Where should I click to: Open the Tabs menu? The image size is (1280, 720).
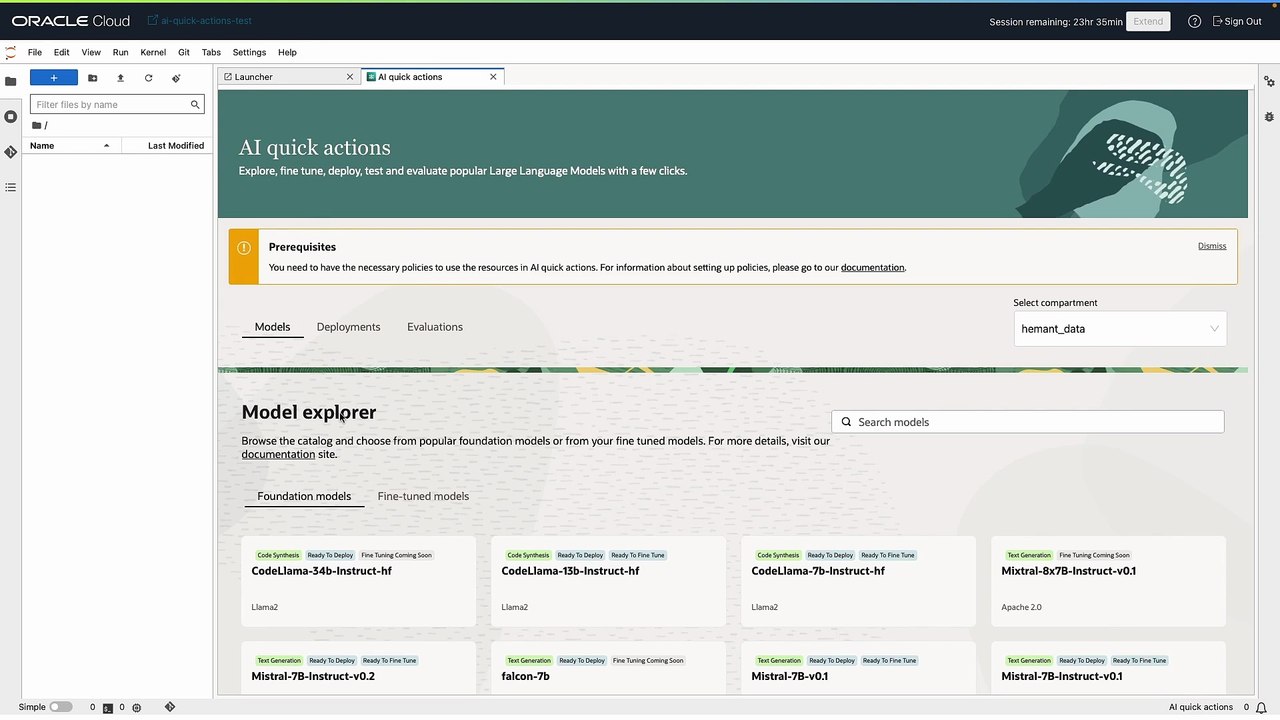coord(211,52)
